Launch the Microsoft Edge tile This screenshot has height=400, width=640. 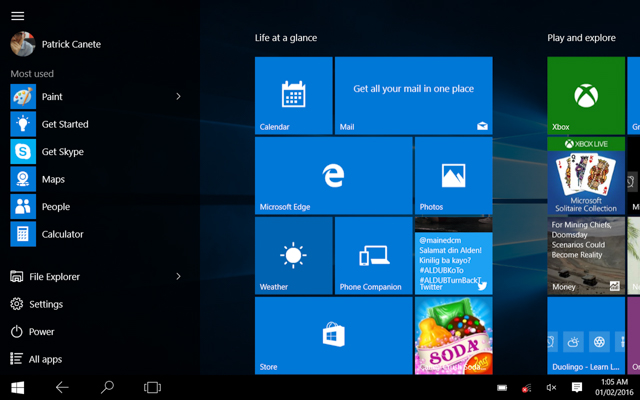pyautogui.click(x=333, y=176)
